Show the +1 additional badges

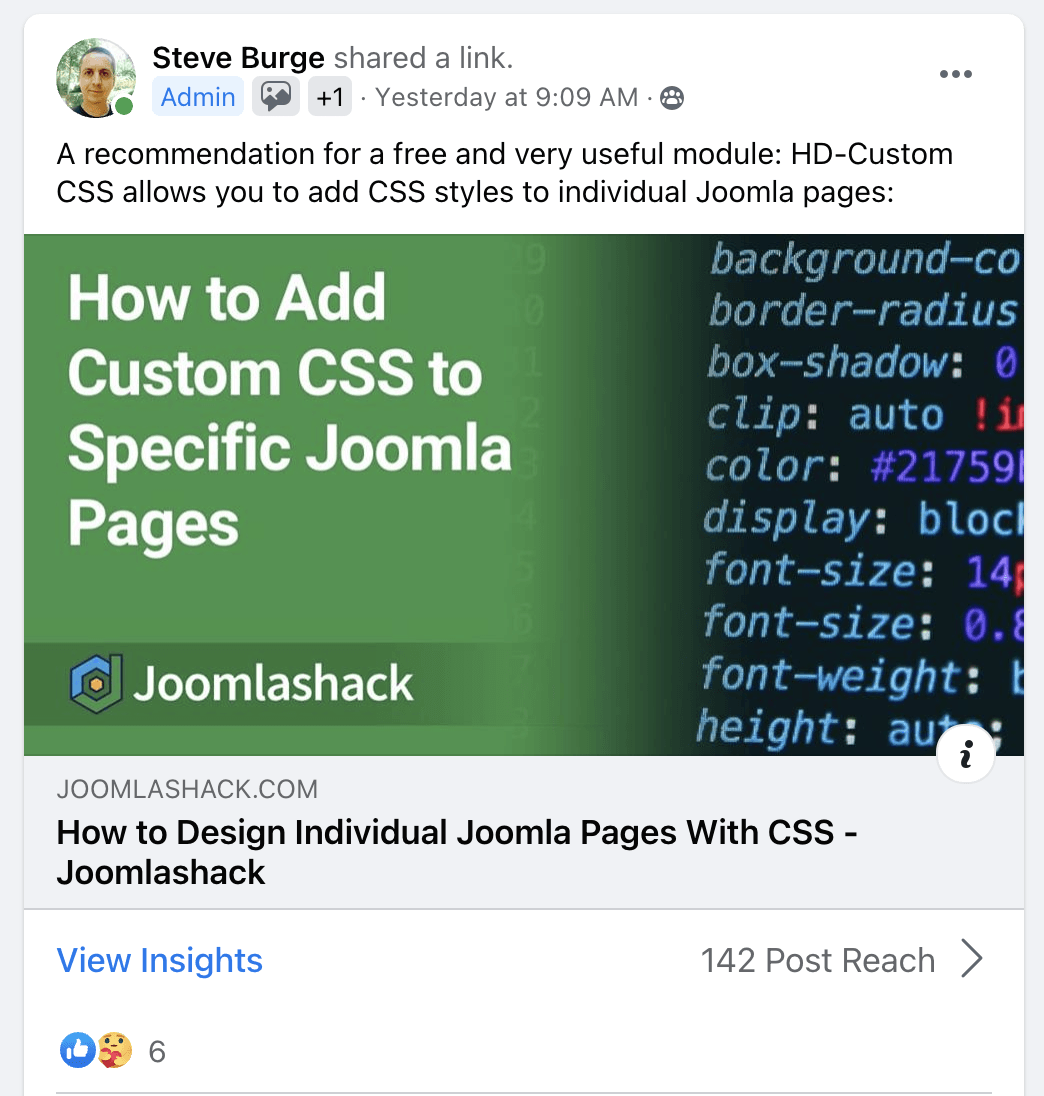tap(330, 97)
